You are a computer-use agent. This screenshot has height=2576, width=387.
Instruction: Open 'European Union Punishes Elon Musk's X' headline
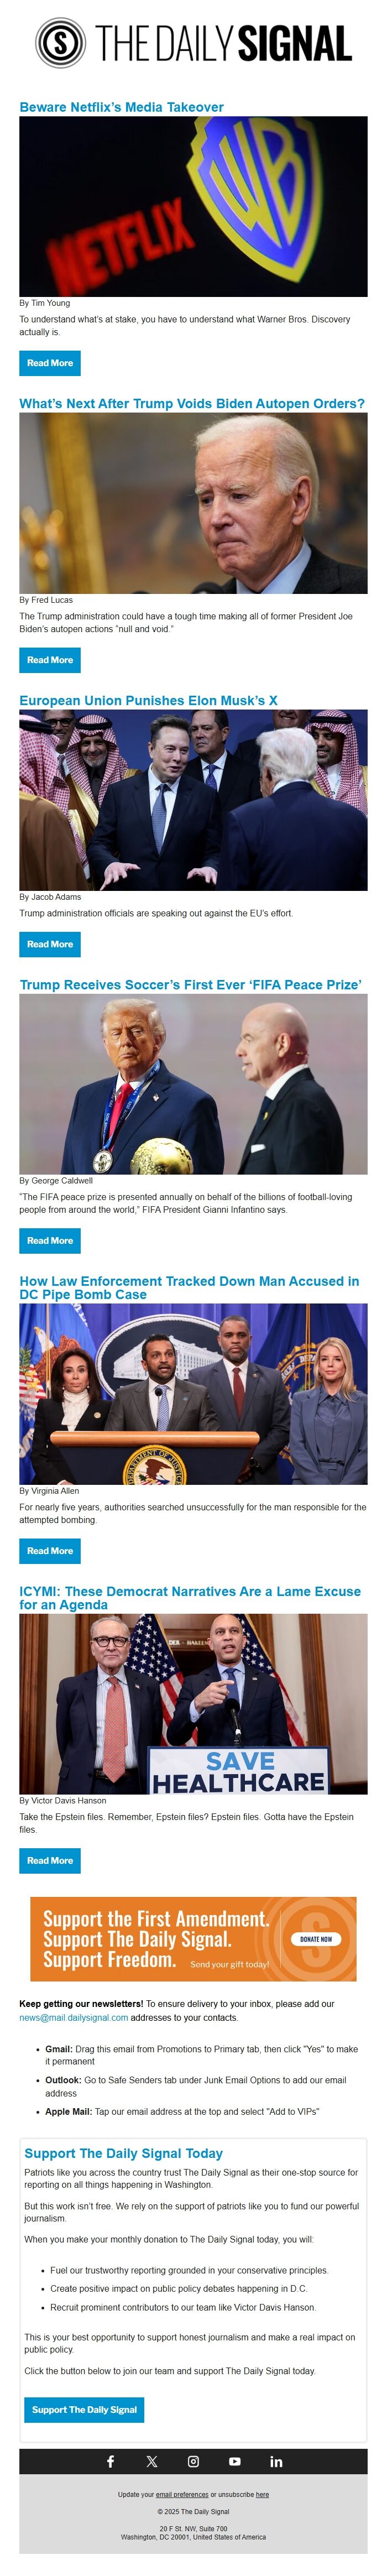click(x=148, y=701)
